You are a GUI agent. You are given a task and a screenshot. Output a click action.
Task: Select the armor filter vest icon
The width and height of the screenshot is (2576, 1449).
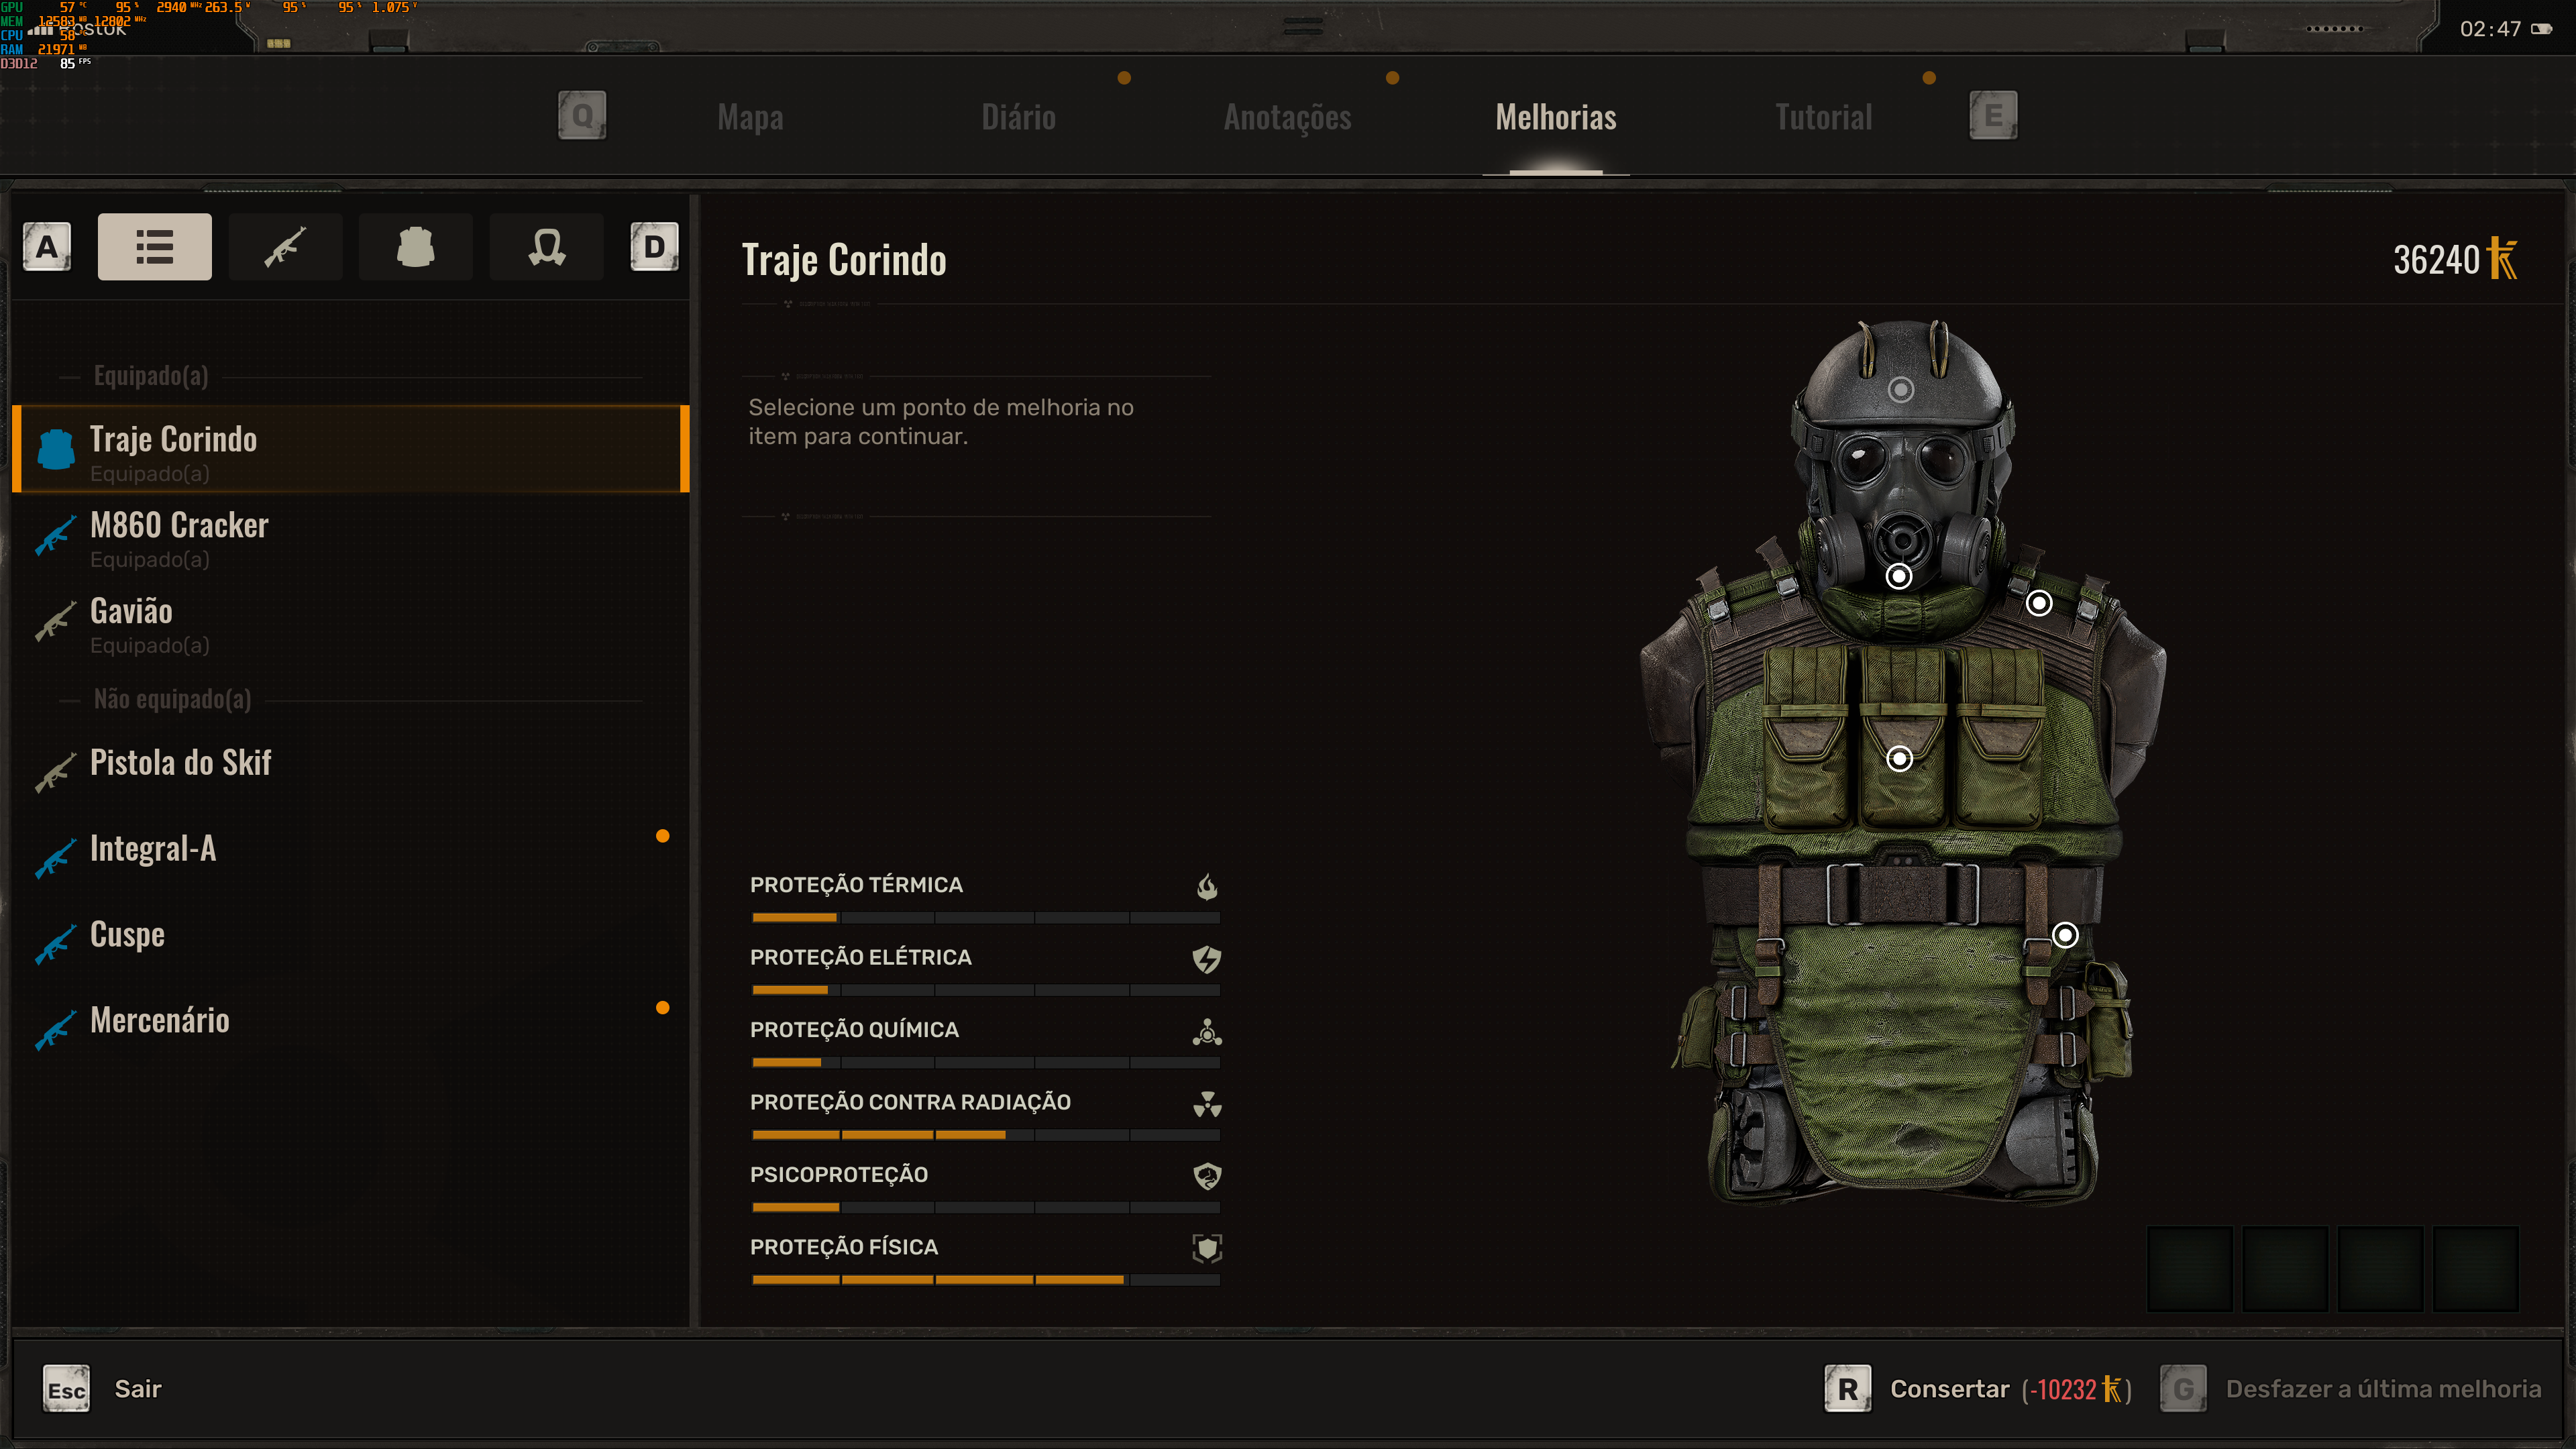(415, 247)
